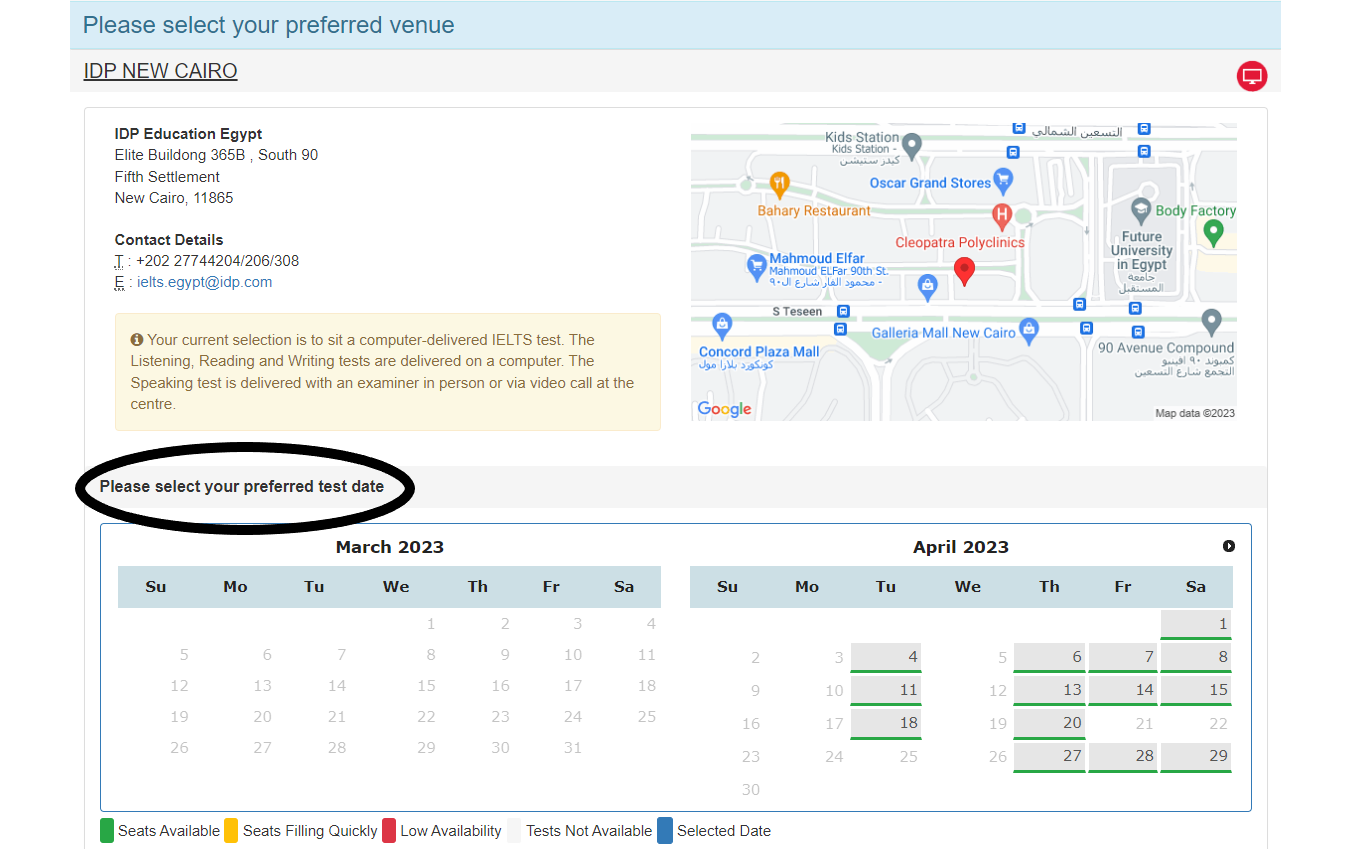
Task: Click the Google logo on the map
Action: pyautogui.click(x=724, y=409)
